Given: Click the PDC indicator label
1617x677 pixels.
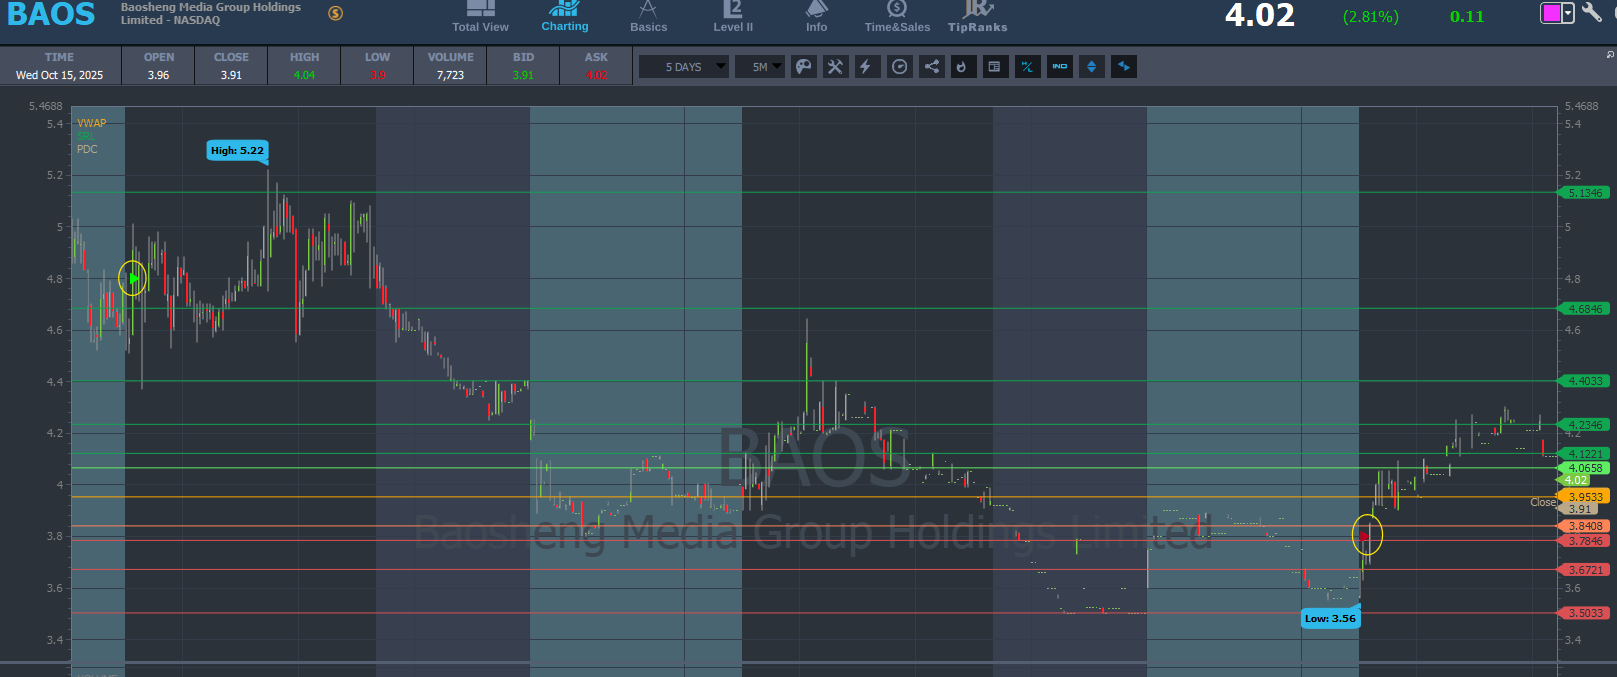Looking at the screenshot, I should coord(87,149).
